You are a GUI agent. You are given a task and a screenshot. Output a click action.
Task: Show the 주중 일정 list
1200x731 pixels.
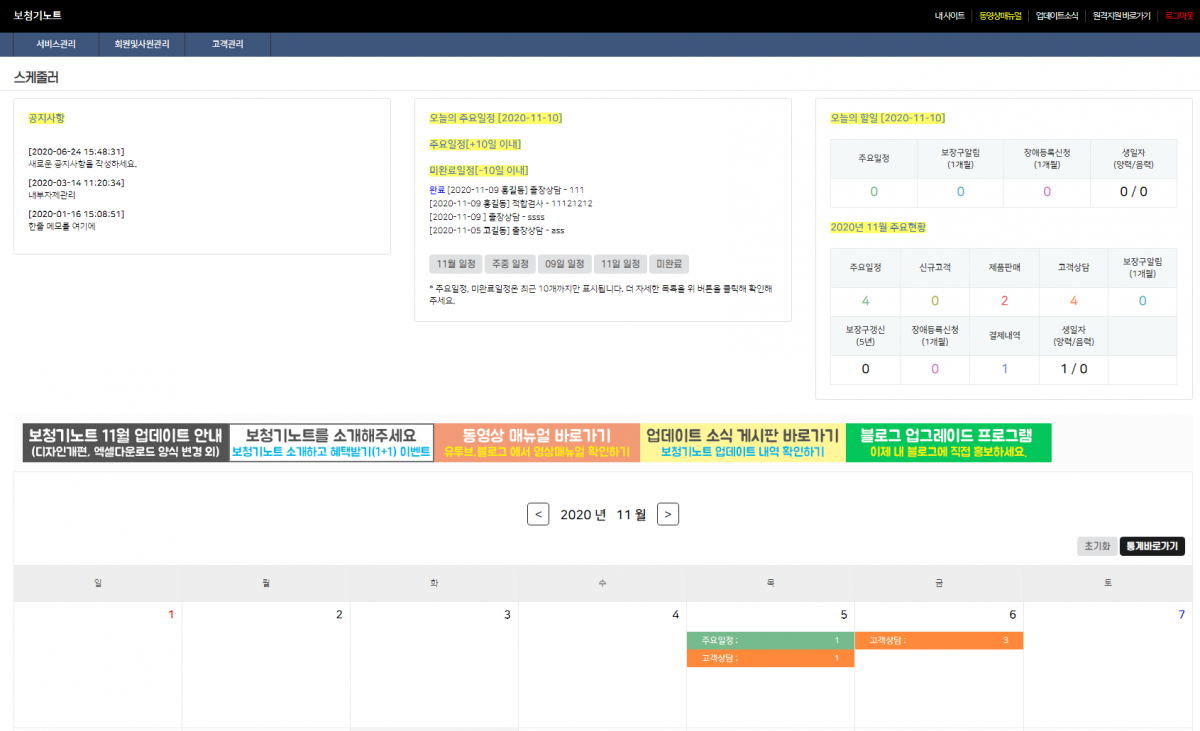point(509,264)
